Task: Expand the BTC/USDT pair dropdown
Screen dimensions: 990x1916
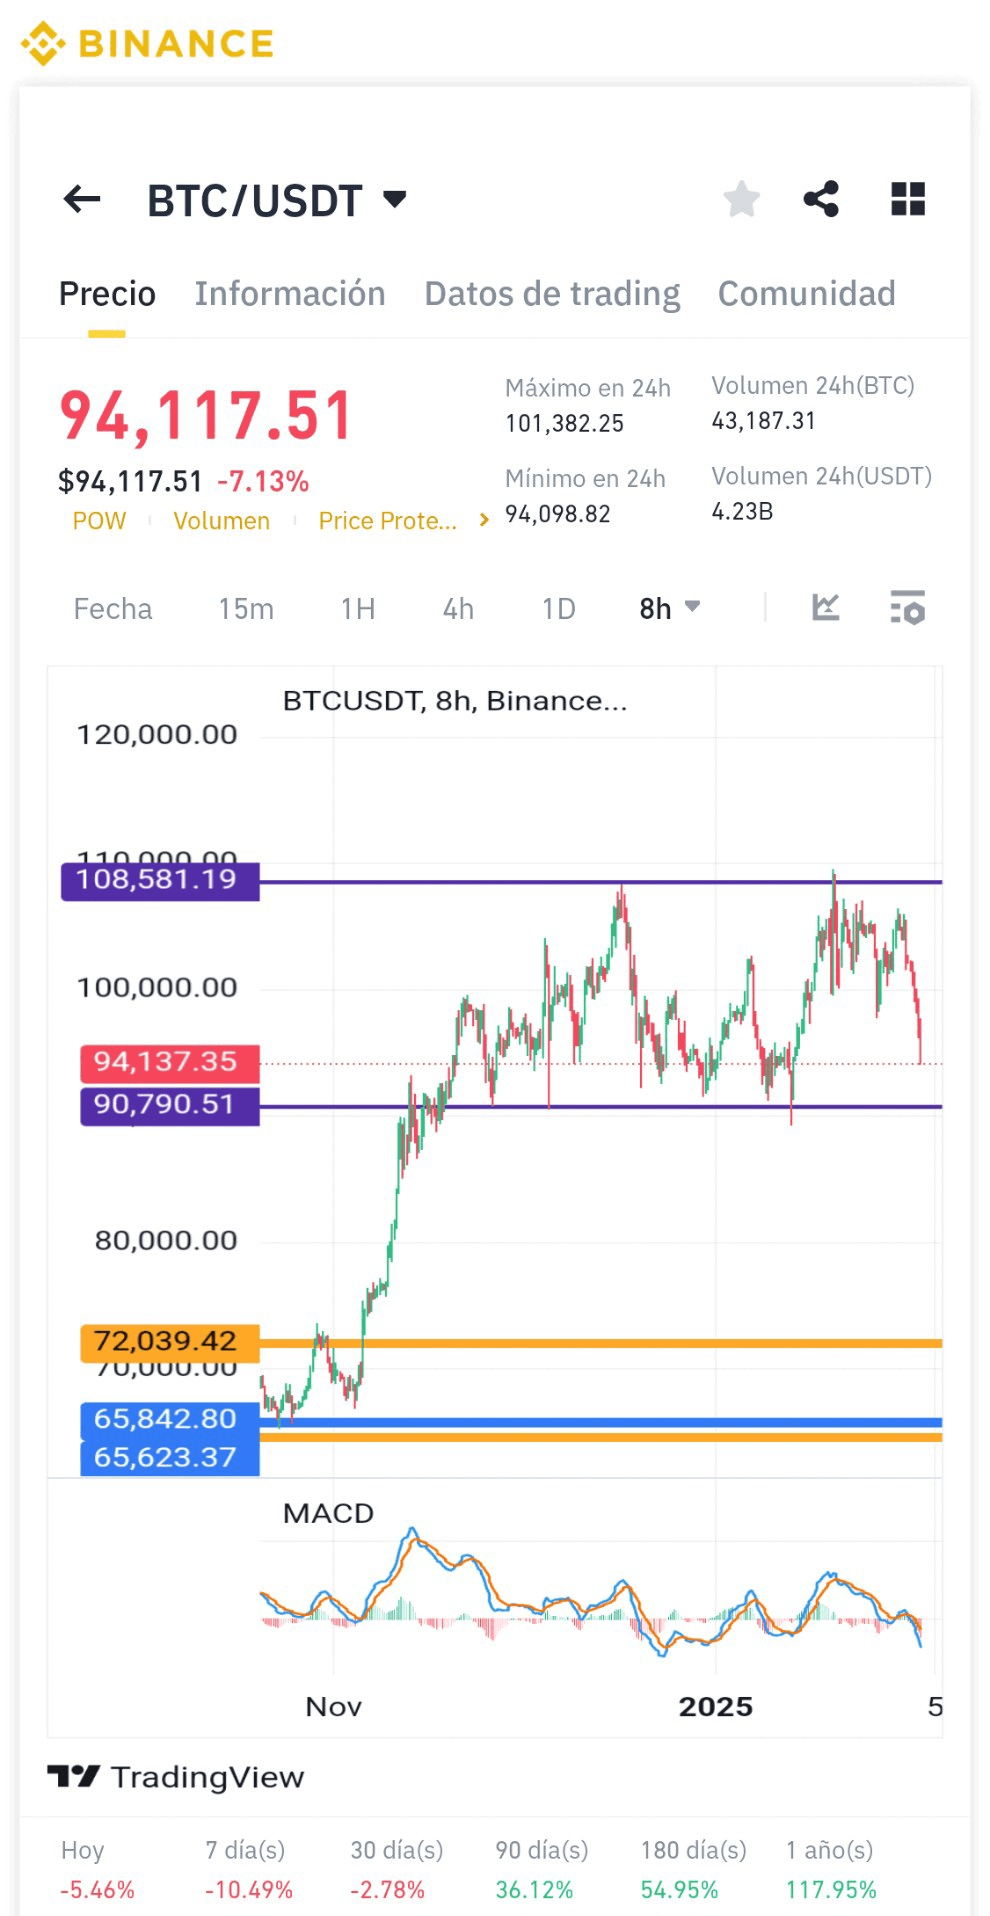Action: [395, 199]
